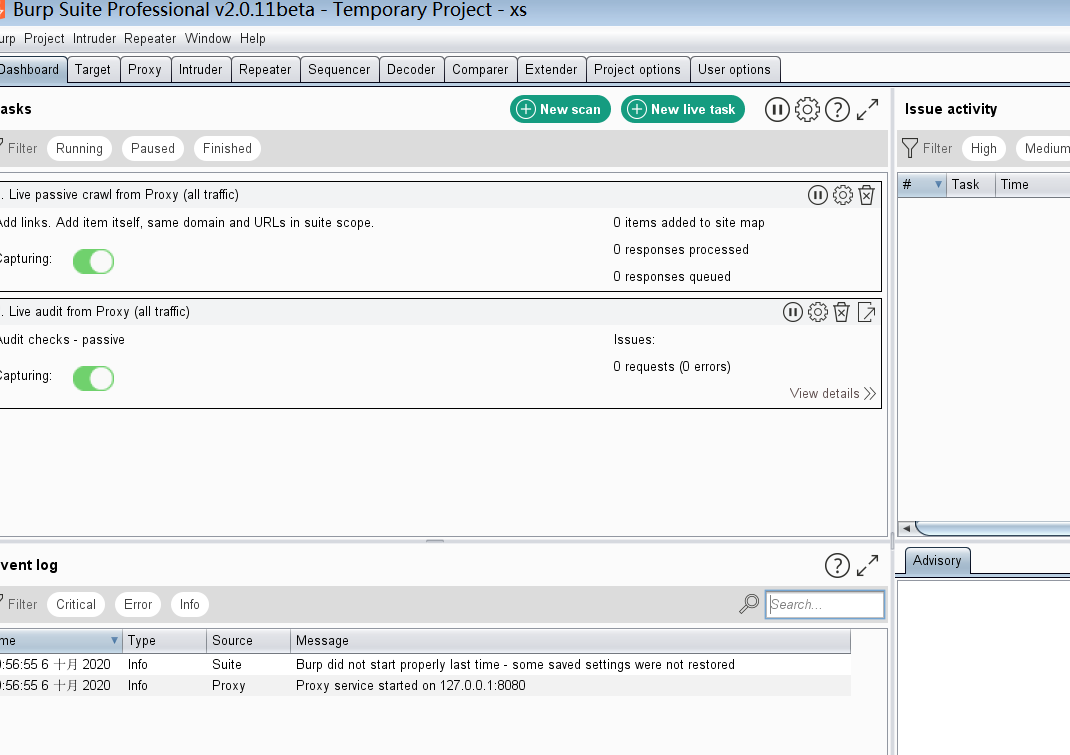Screen dimensions: 1070x755
Task: Click the 'Audit checks - passive' description
Action: click(x=61, y=339)
